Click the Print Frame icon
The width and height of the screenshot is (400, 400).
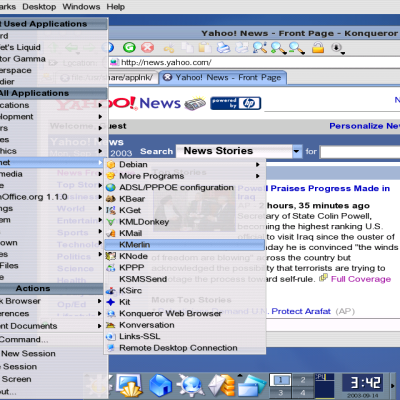coord(242,48)
